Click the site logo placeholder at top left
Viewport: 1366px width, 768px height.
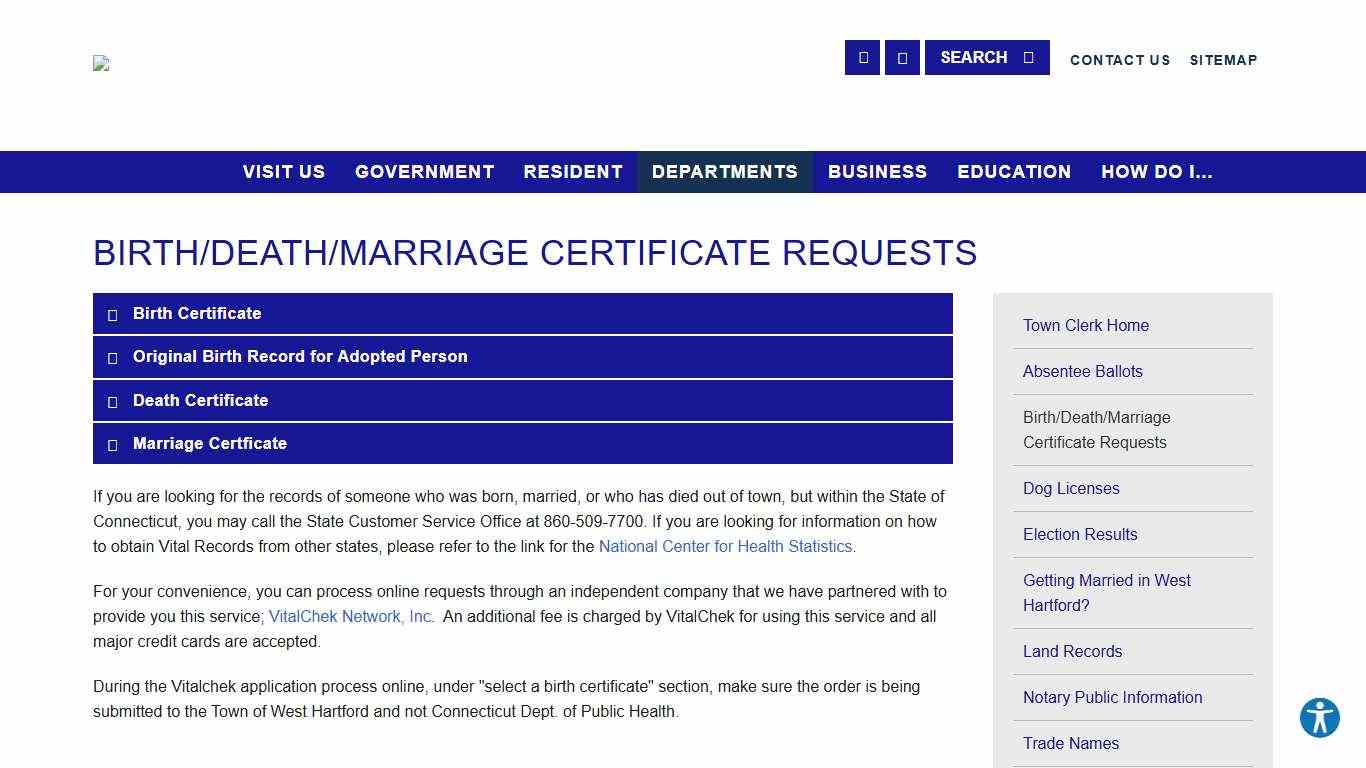click(x=101, y=63)
